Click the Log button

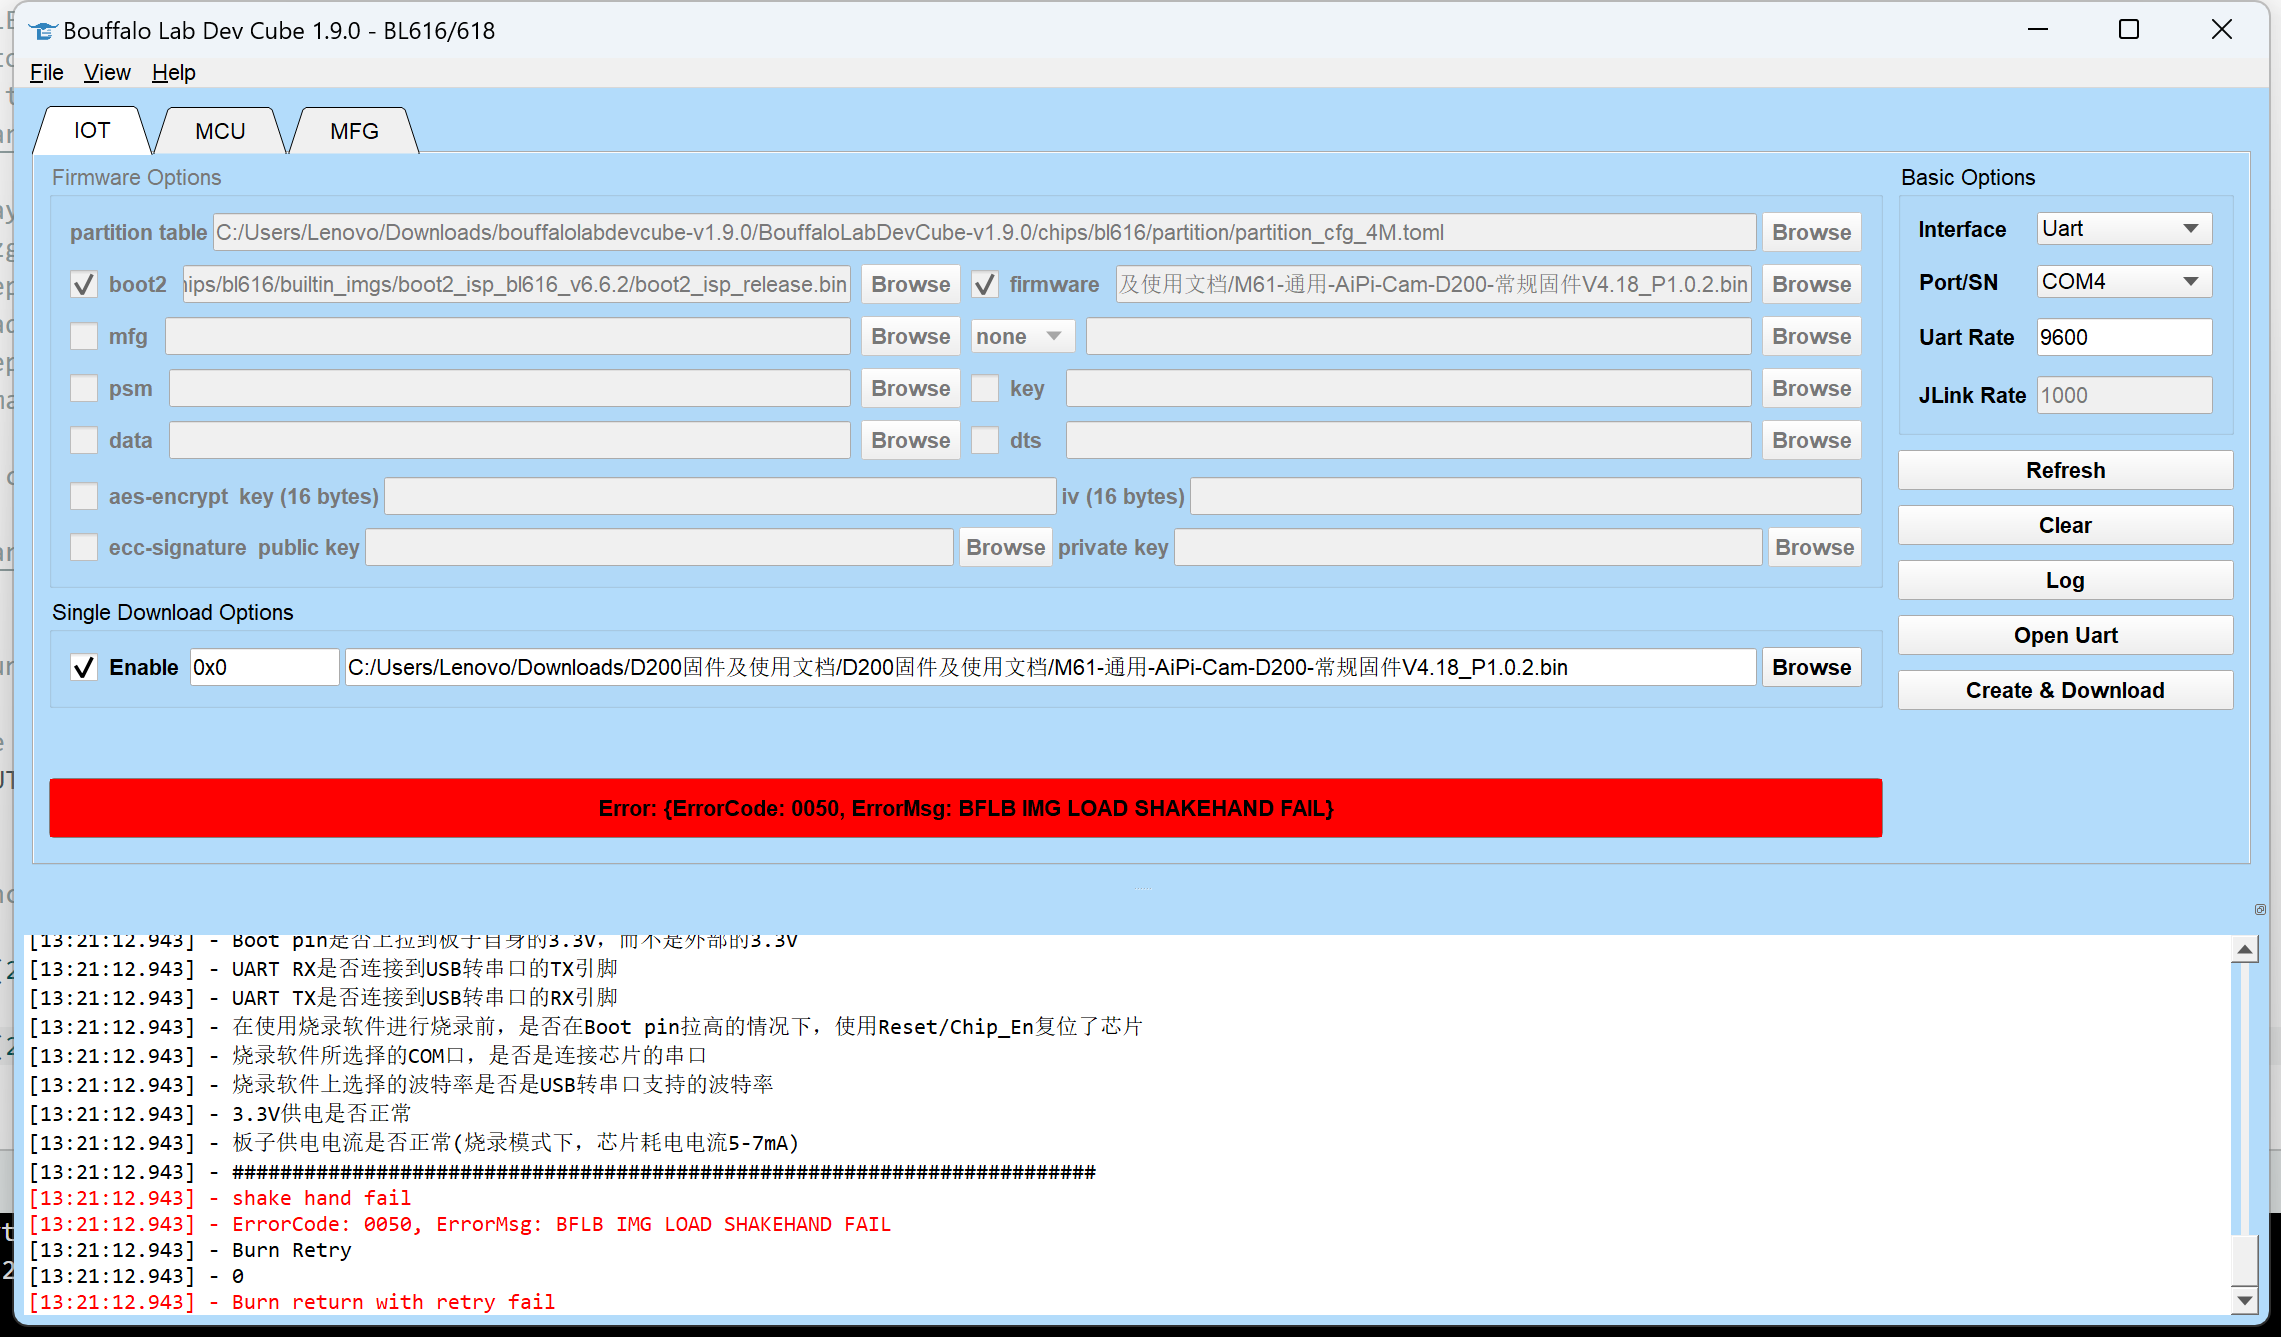click(2065, 581)
